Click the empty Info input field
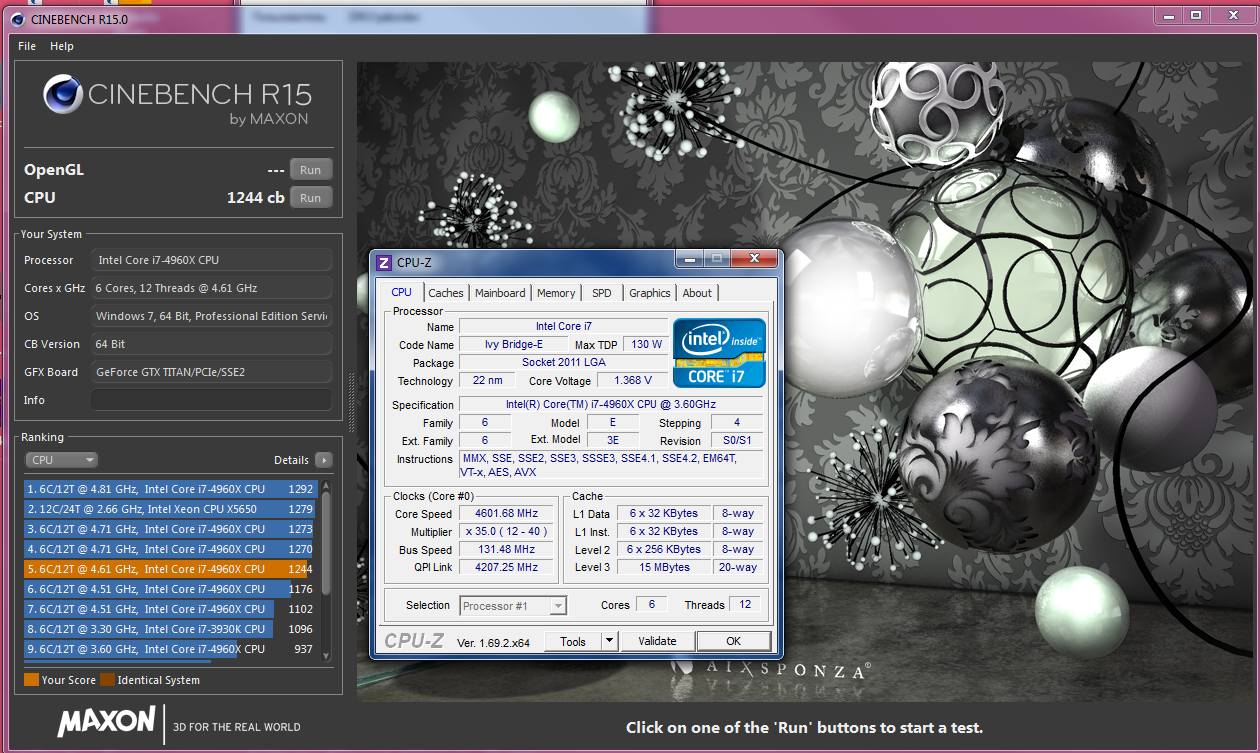This screenshot has width=1260, height=753. point(211,400)
